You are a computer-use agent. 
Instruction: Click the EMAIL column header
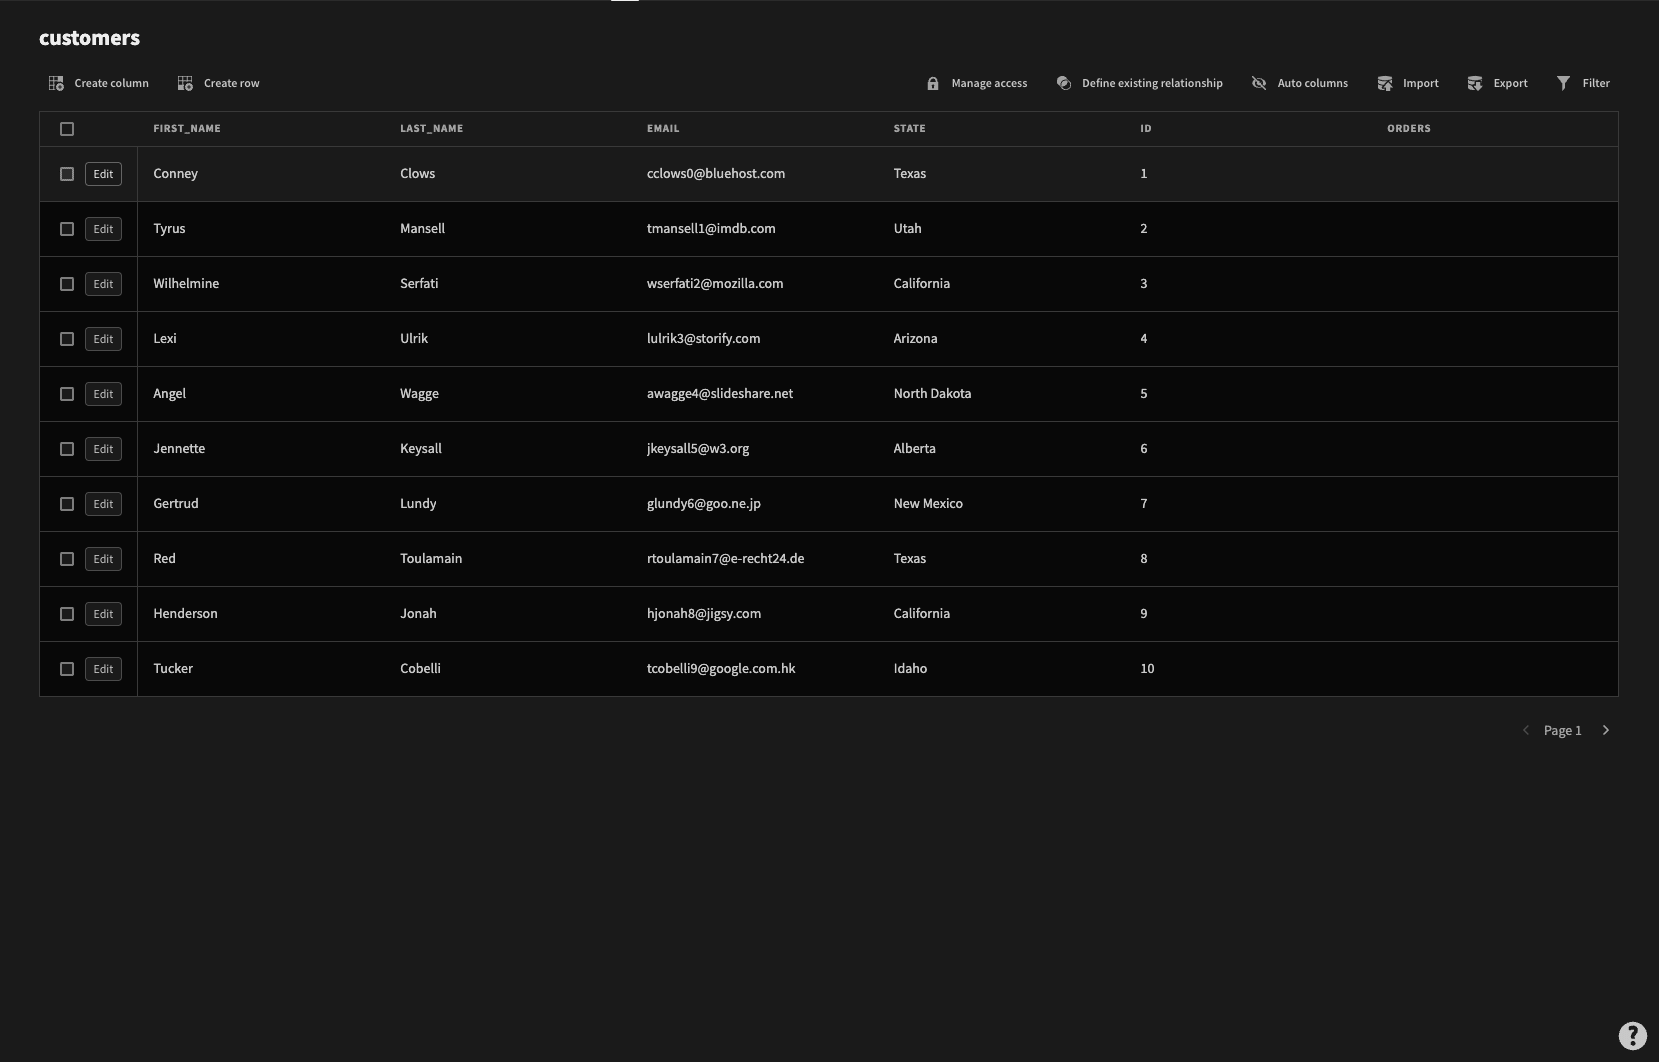click(663, 128)
